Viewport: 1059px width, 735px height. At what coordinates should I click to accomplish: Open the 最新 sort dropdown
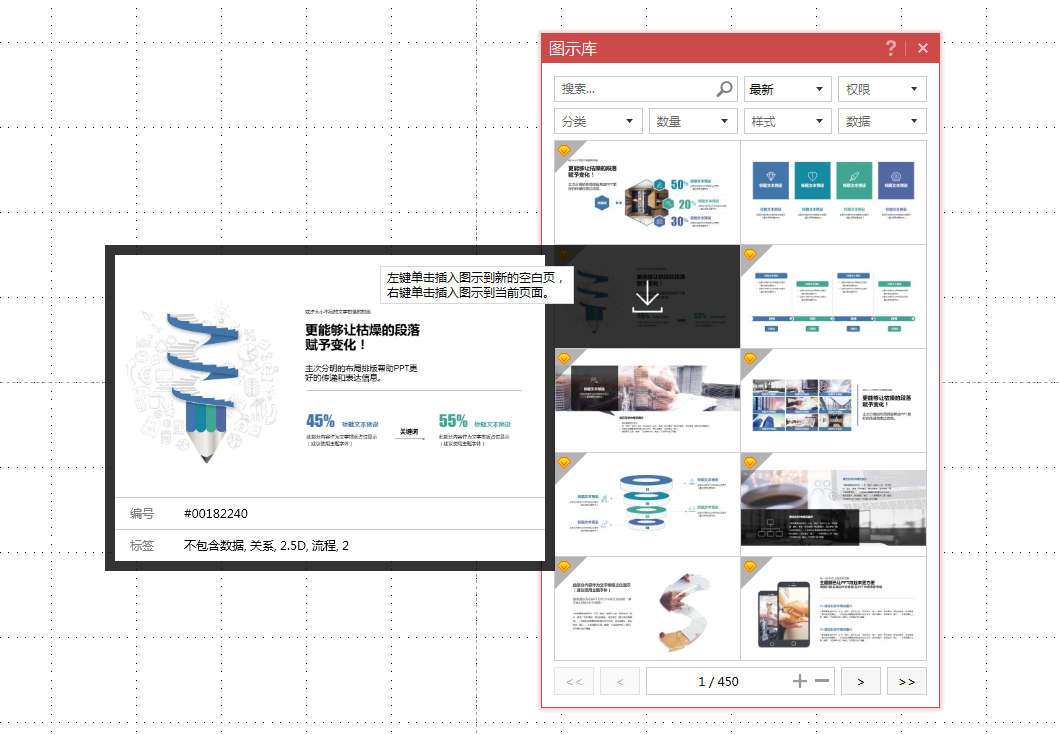pos(787,88)
